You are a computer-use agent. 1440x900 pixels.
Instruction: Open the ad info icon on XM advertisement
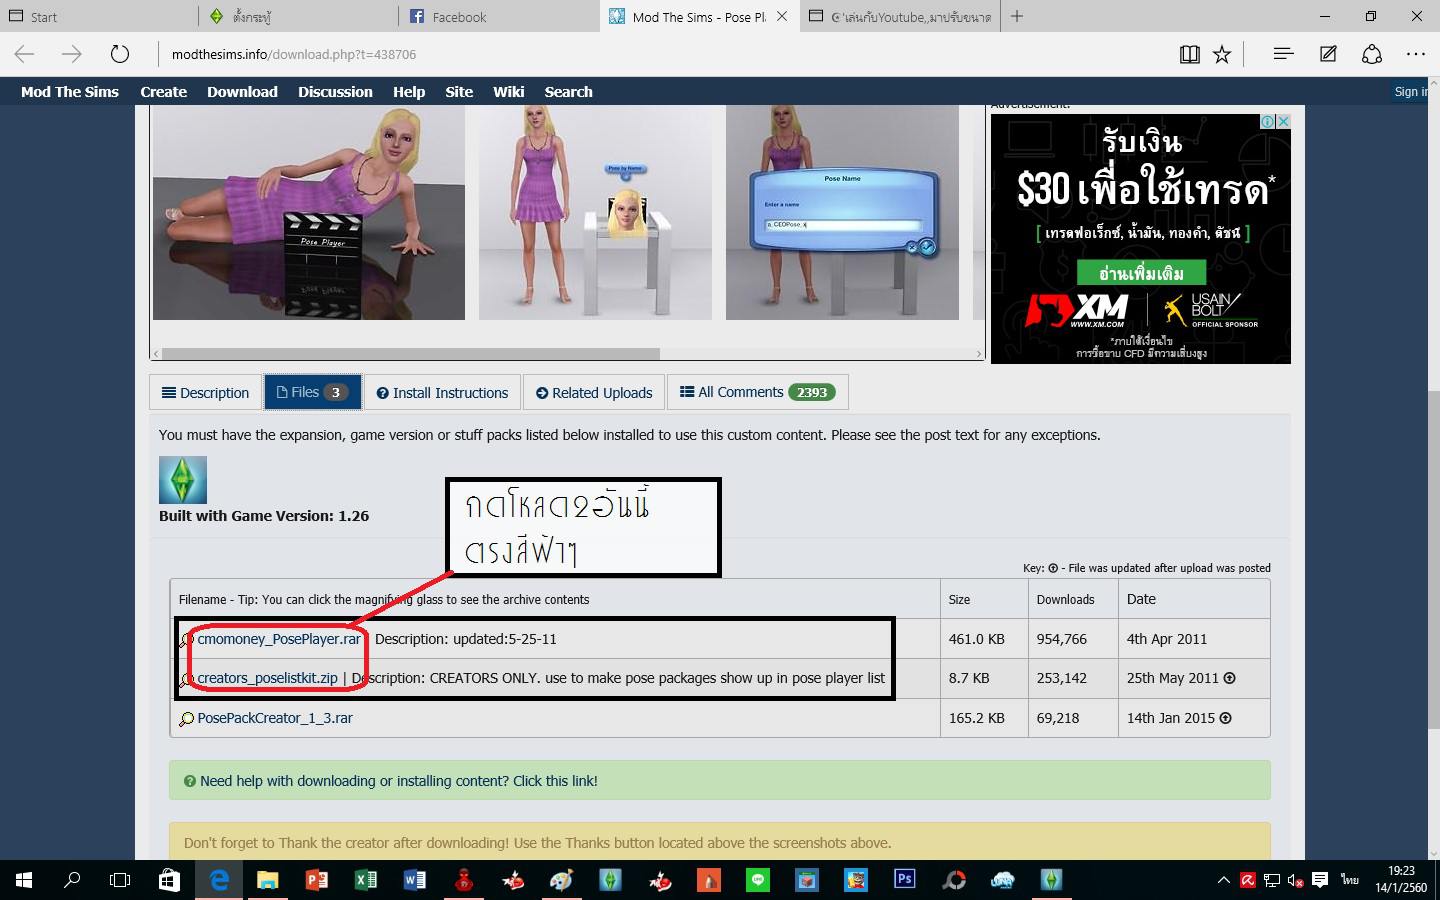point(1267,121)
